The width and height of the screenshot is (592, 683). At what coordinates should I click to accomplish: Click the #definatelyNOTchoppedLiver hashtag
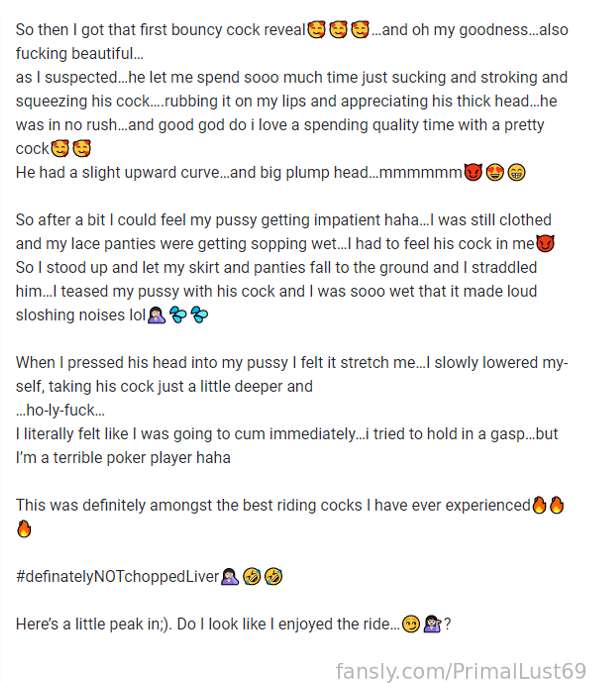[x=117, y=576]
